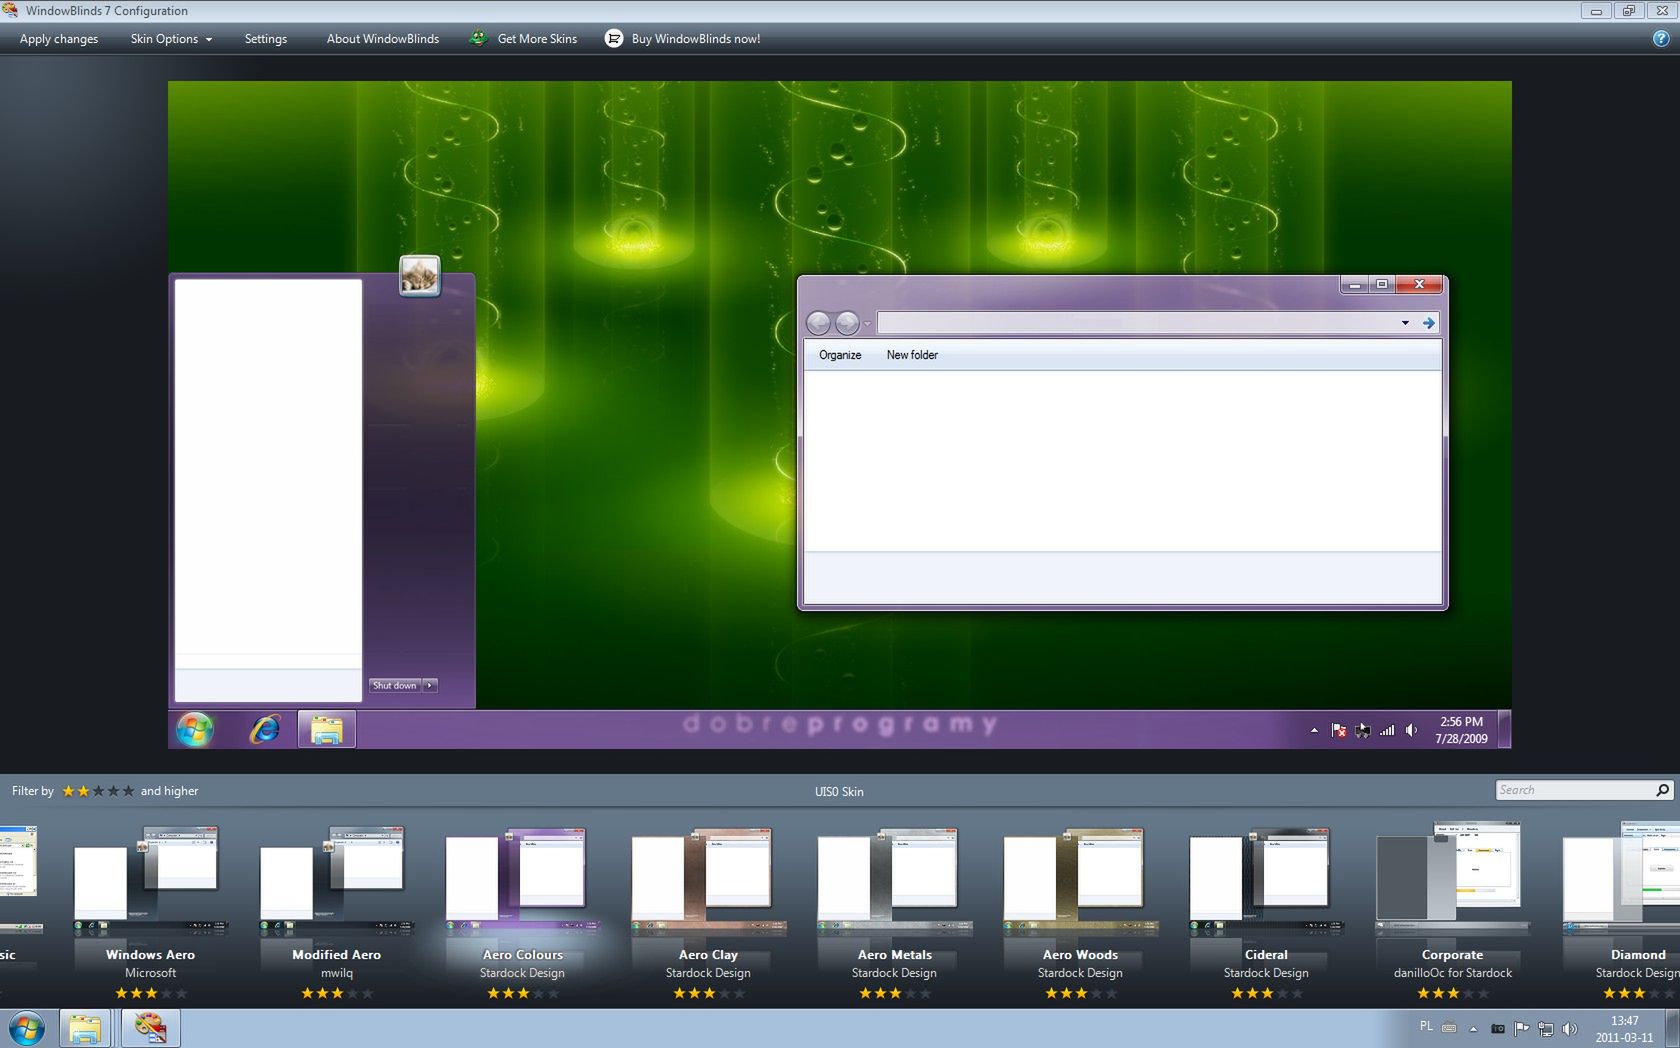Open the Settings menu item
Viewport: 1680px width, 1048px height.
(266, 39)
